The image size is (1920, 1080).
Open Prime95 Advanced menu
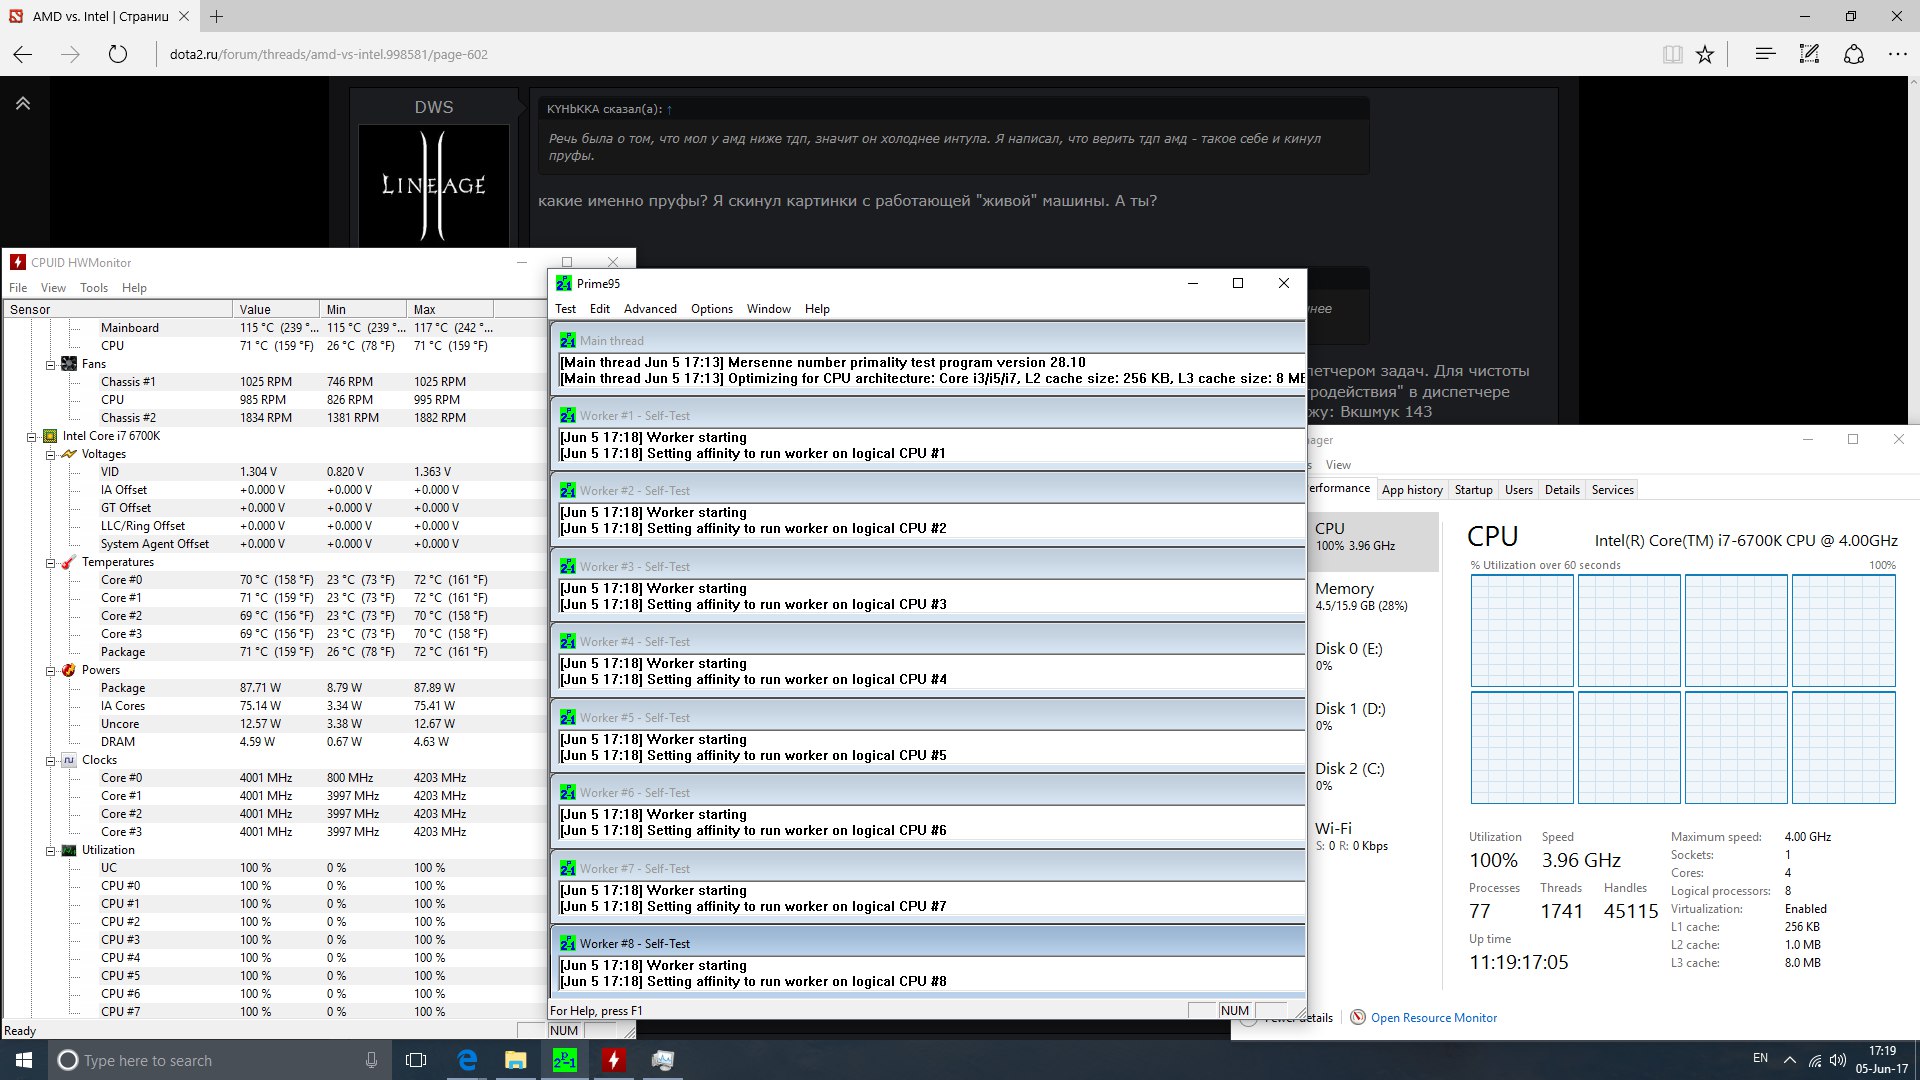(x=650, y=309)
